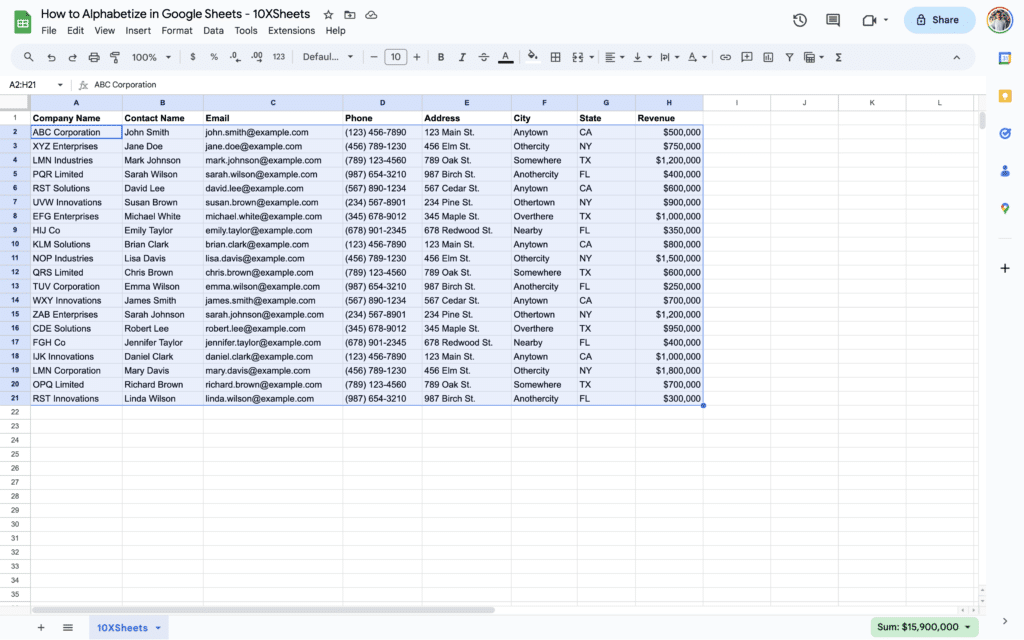The image size is (1024, 640).
Task: Toggle italic formatting
Action: [463, 57]
